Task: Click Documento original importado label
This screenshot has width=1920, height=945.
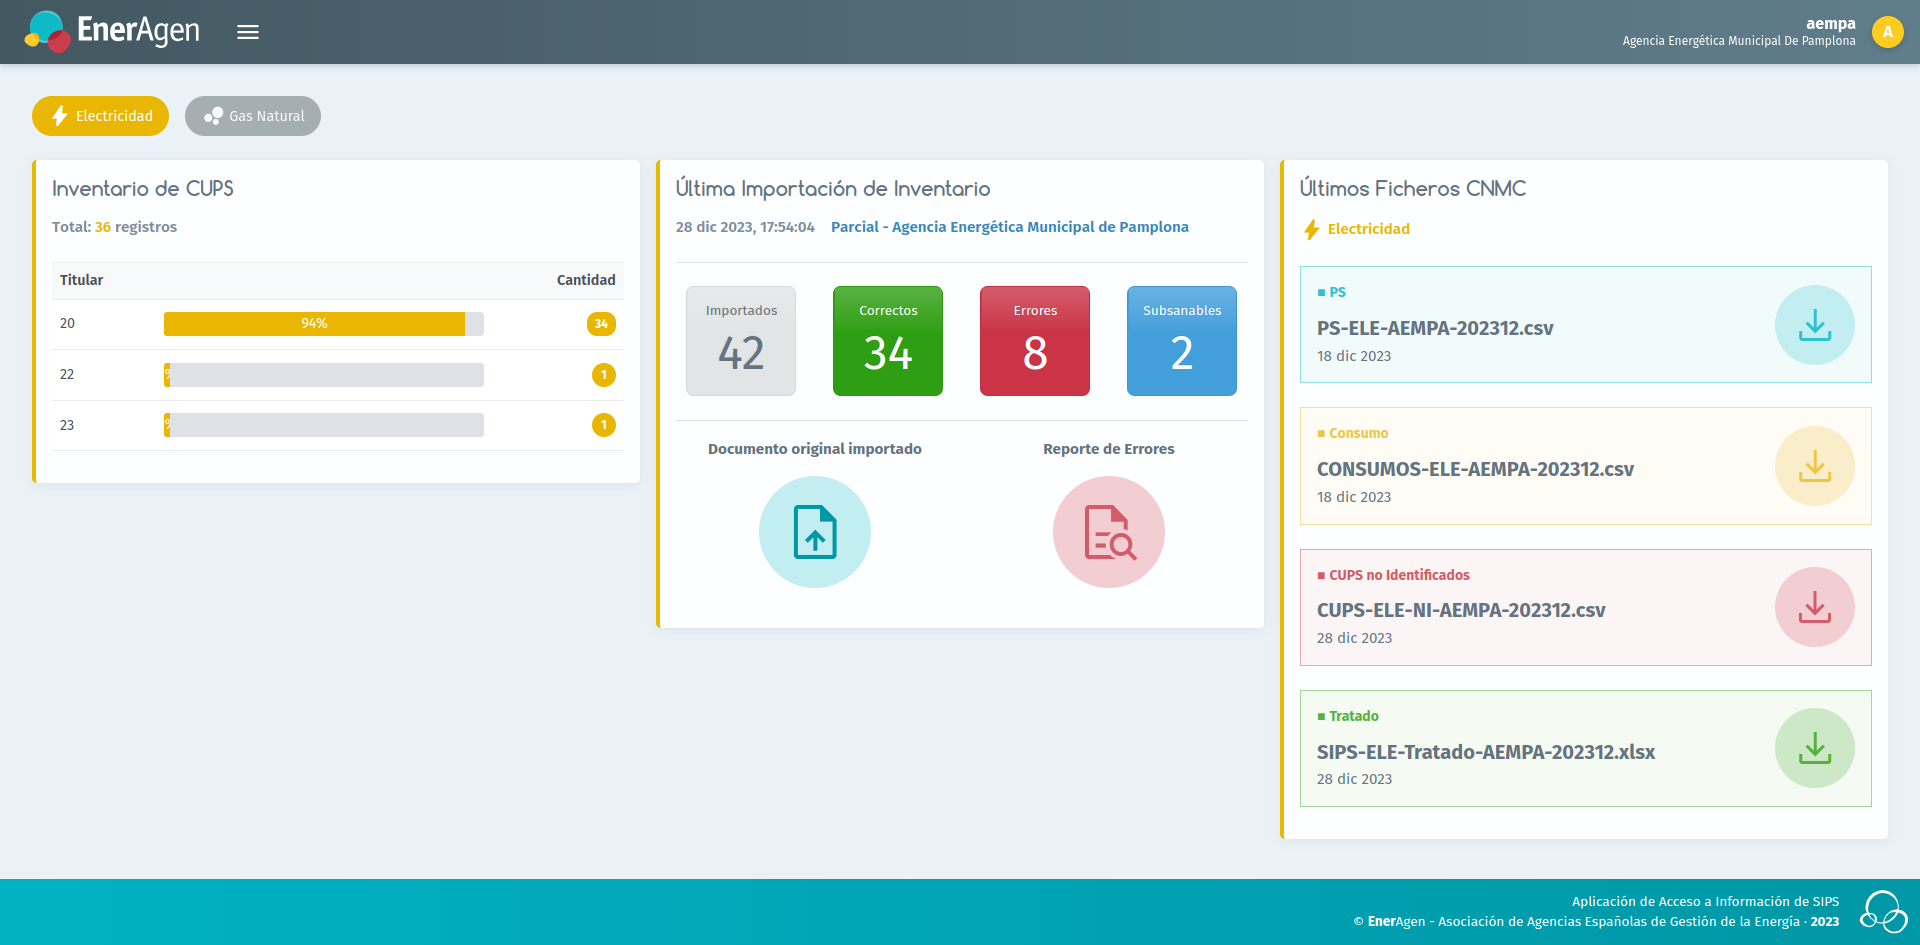Action: [815, 449]
